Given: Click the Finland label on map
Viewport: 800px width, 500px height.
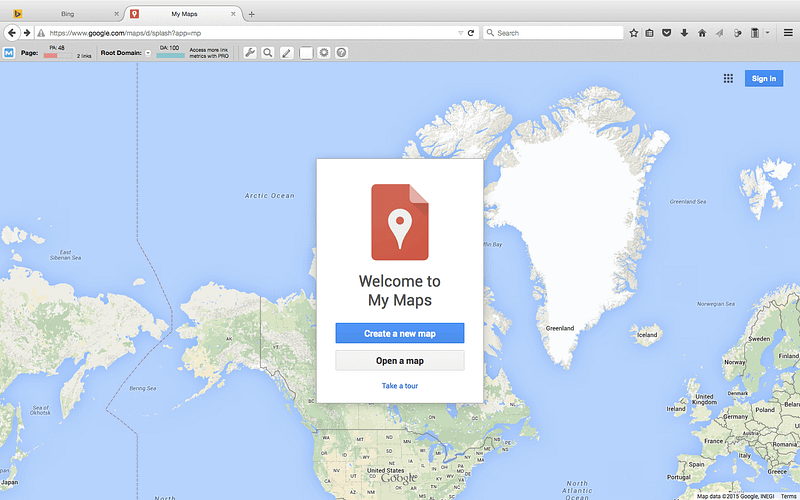Looking at the screenshot, I should [x=789, y=356].
